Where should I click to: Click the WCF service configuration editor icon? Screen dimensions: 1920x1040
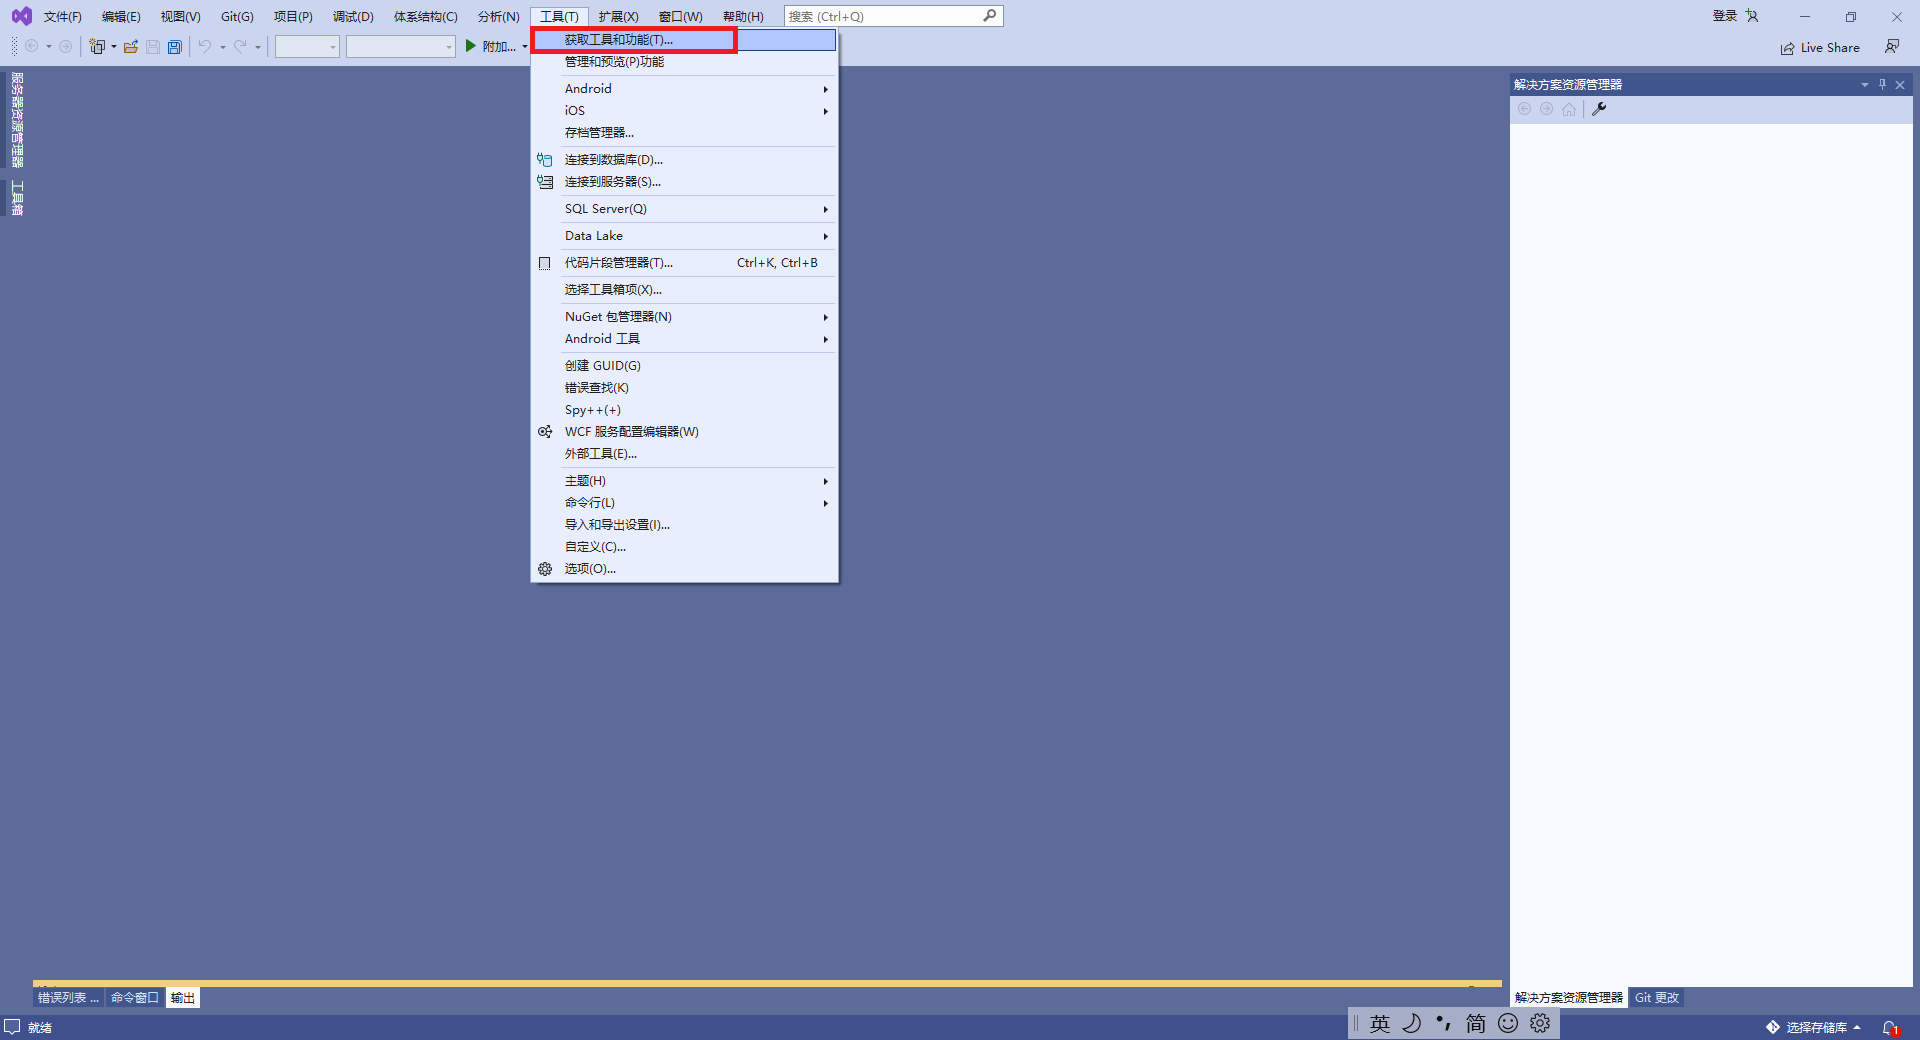pos(545,432)
